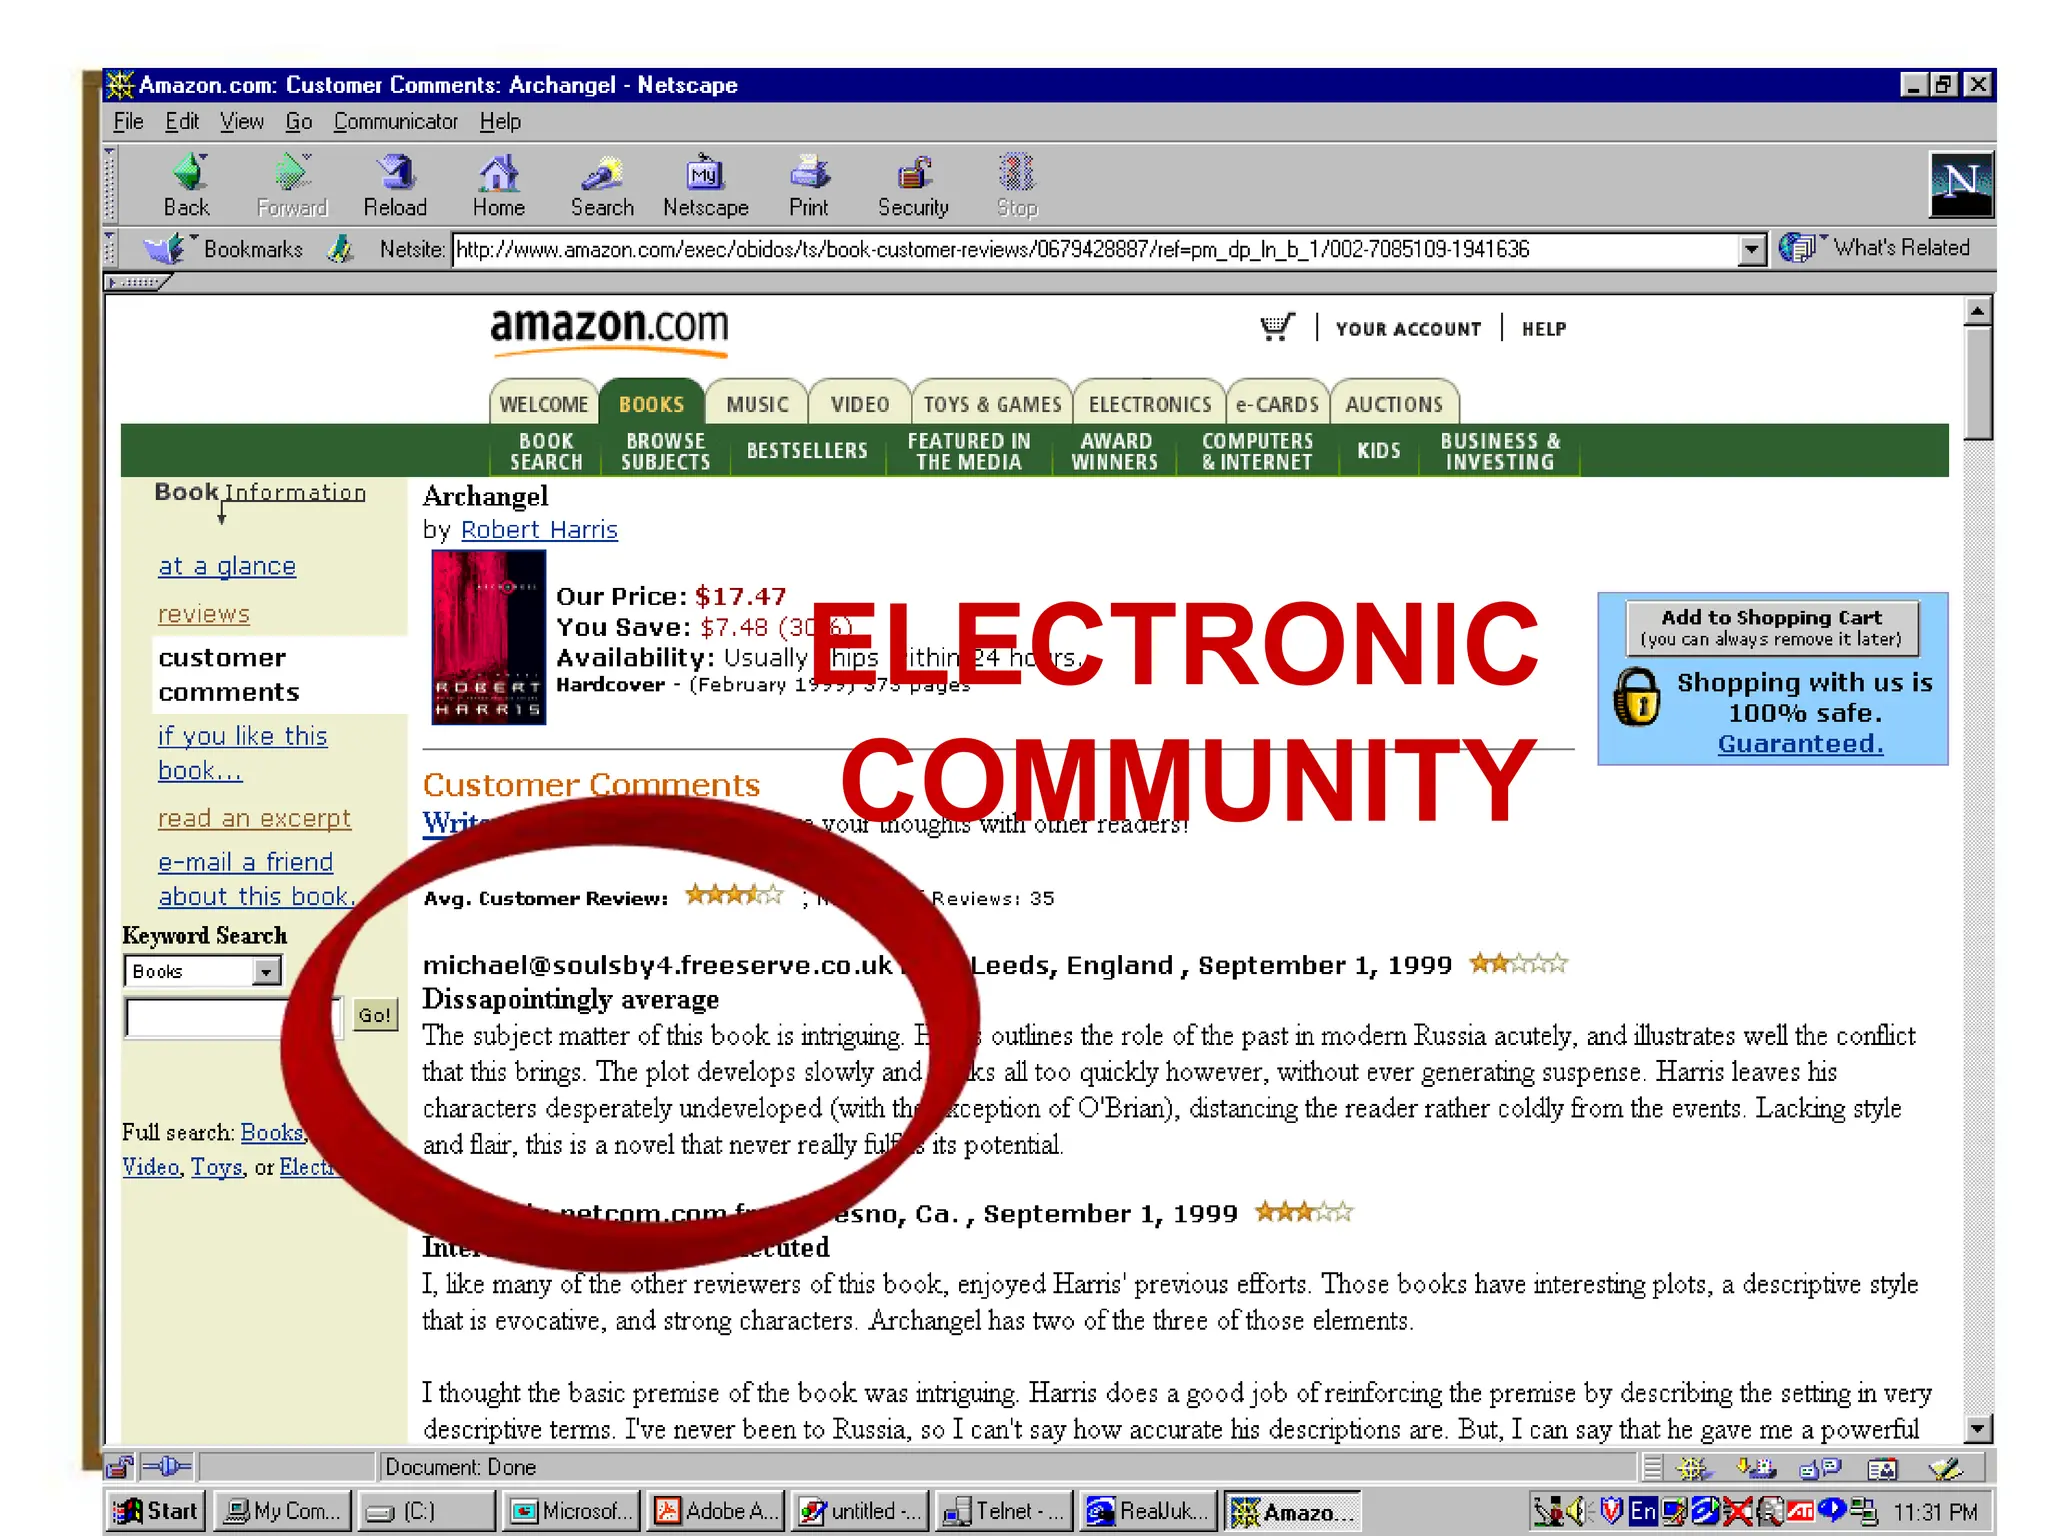The image size is (2048, 1536).
Task: Click the Netsite URL address field
Action: pyautogui.click(x=1095, y=249)
